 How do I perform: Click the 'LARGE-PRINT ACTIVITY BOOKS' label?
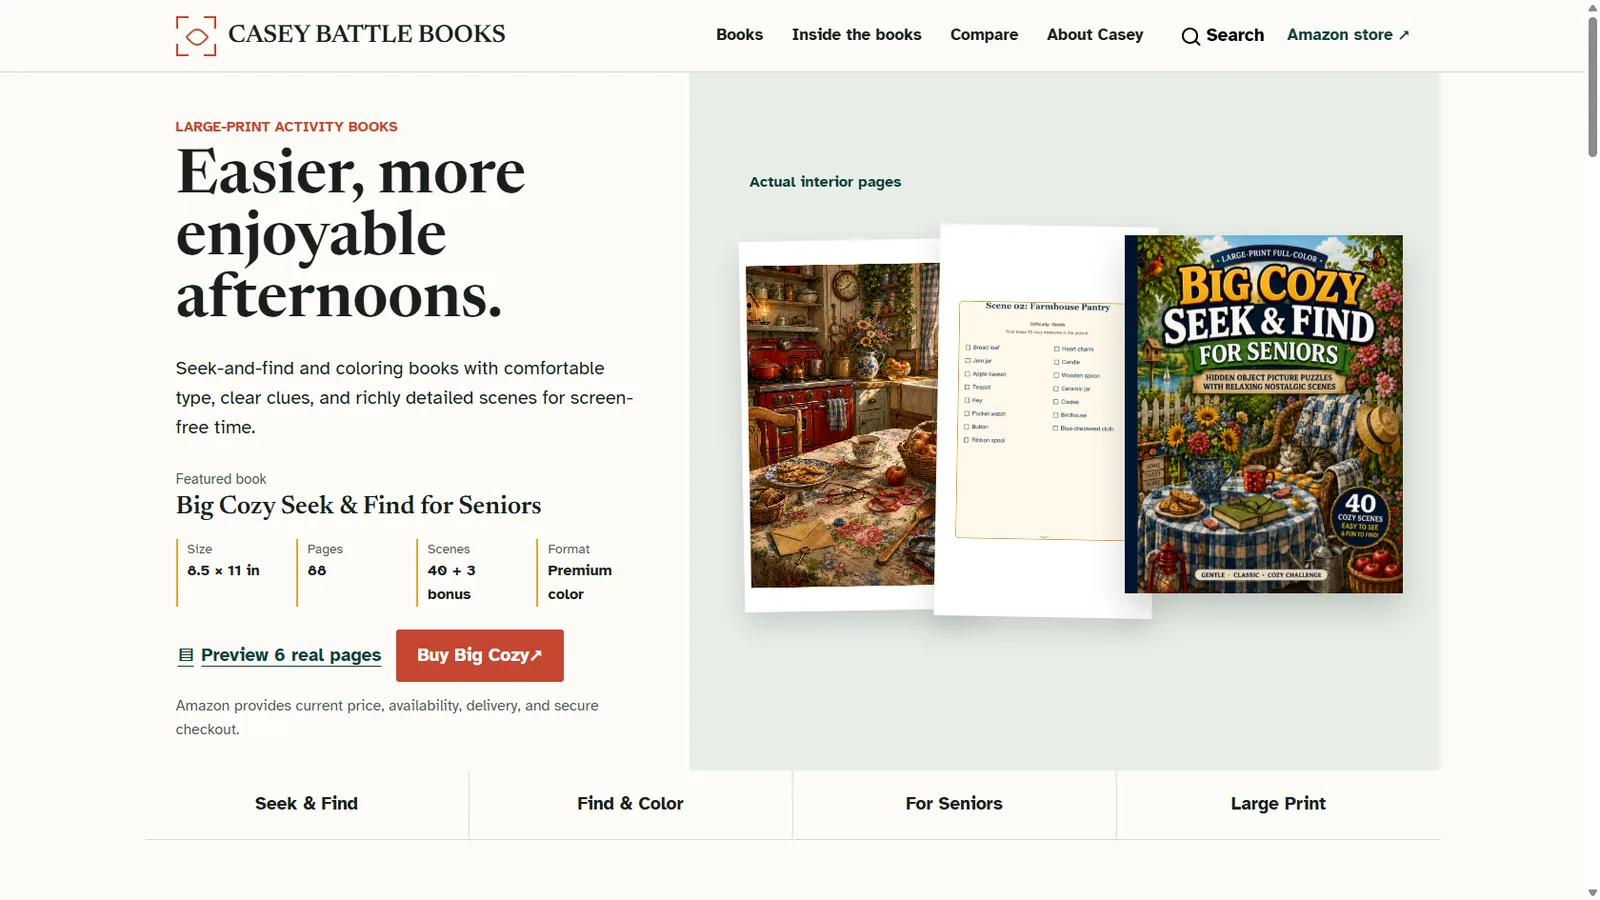pyautogui.click(x=286, y=127)
